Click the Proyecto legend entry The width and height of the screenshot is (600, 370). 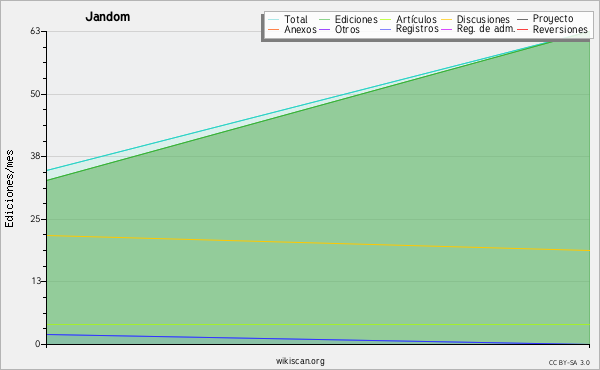click(x=545, y=19)
